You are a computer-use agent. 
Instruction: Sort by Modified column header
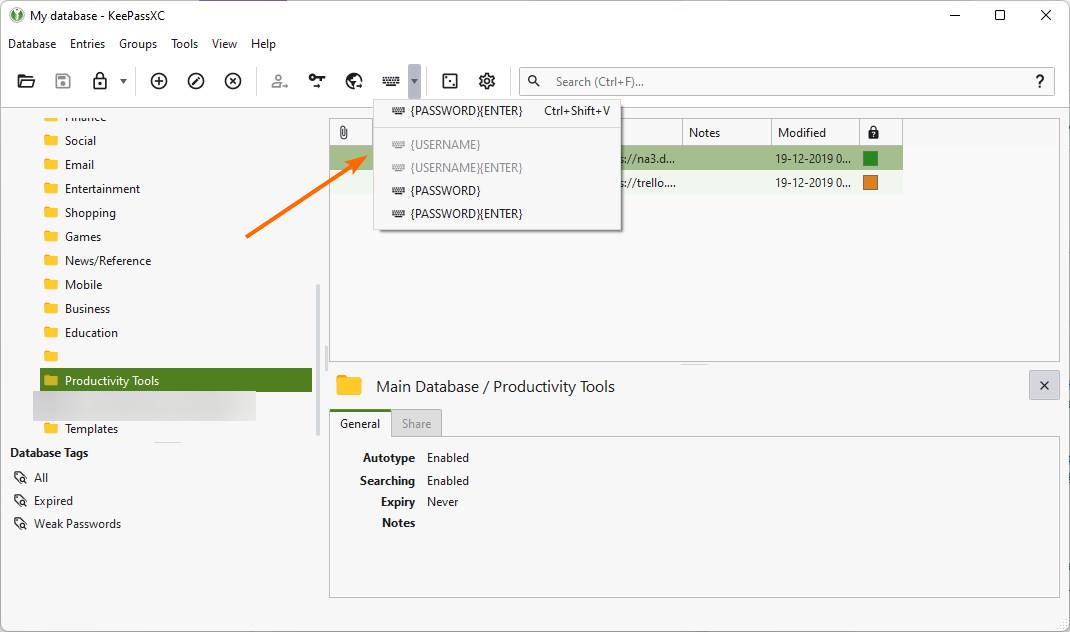click(815, 132)
